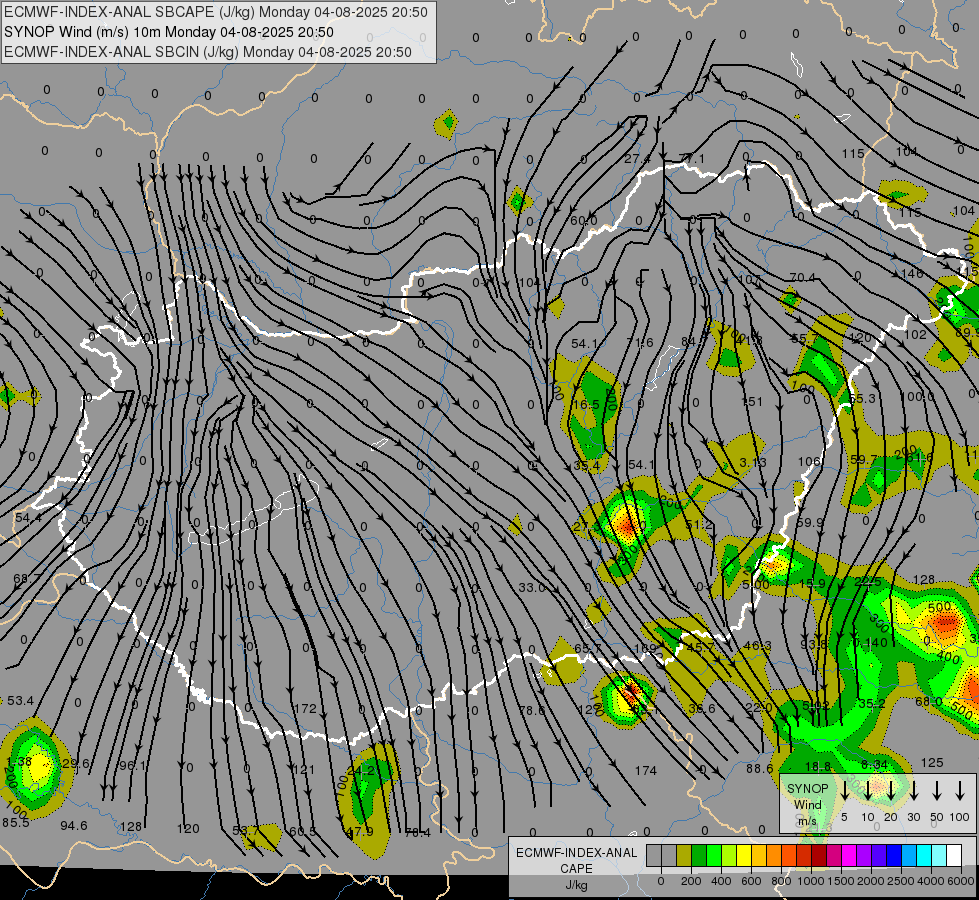Click the map value 68.0

coord(928,701)
